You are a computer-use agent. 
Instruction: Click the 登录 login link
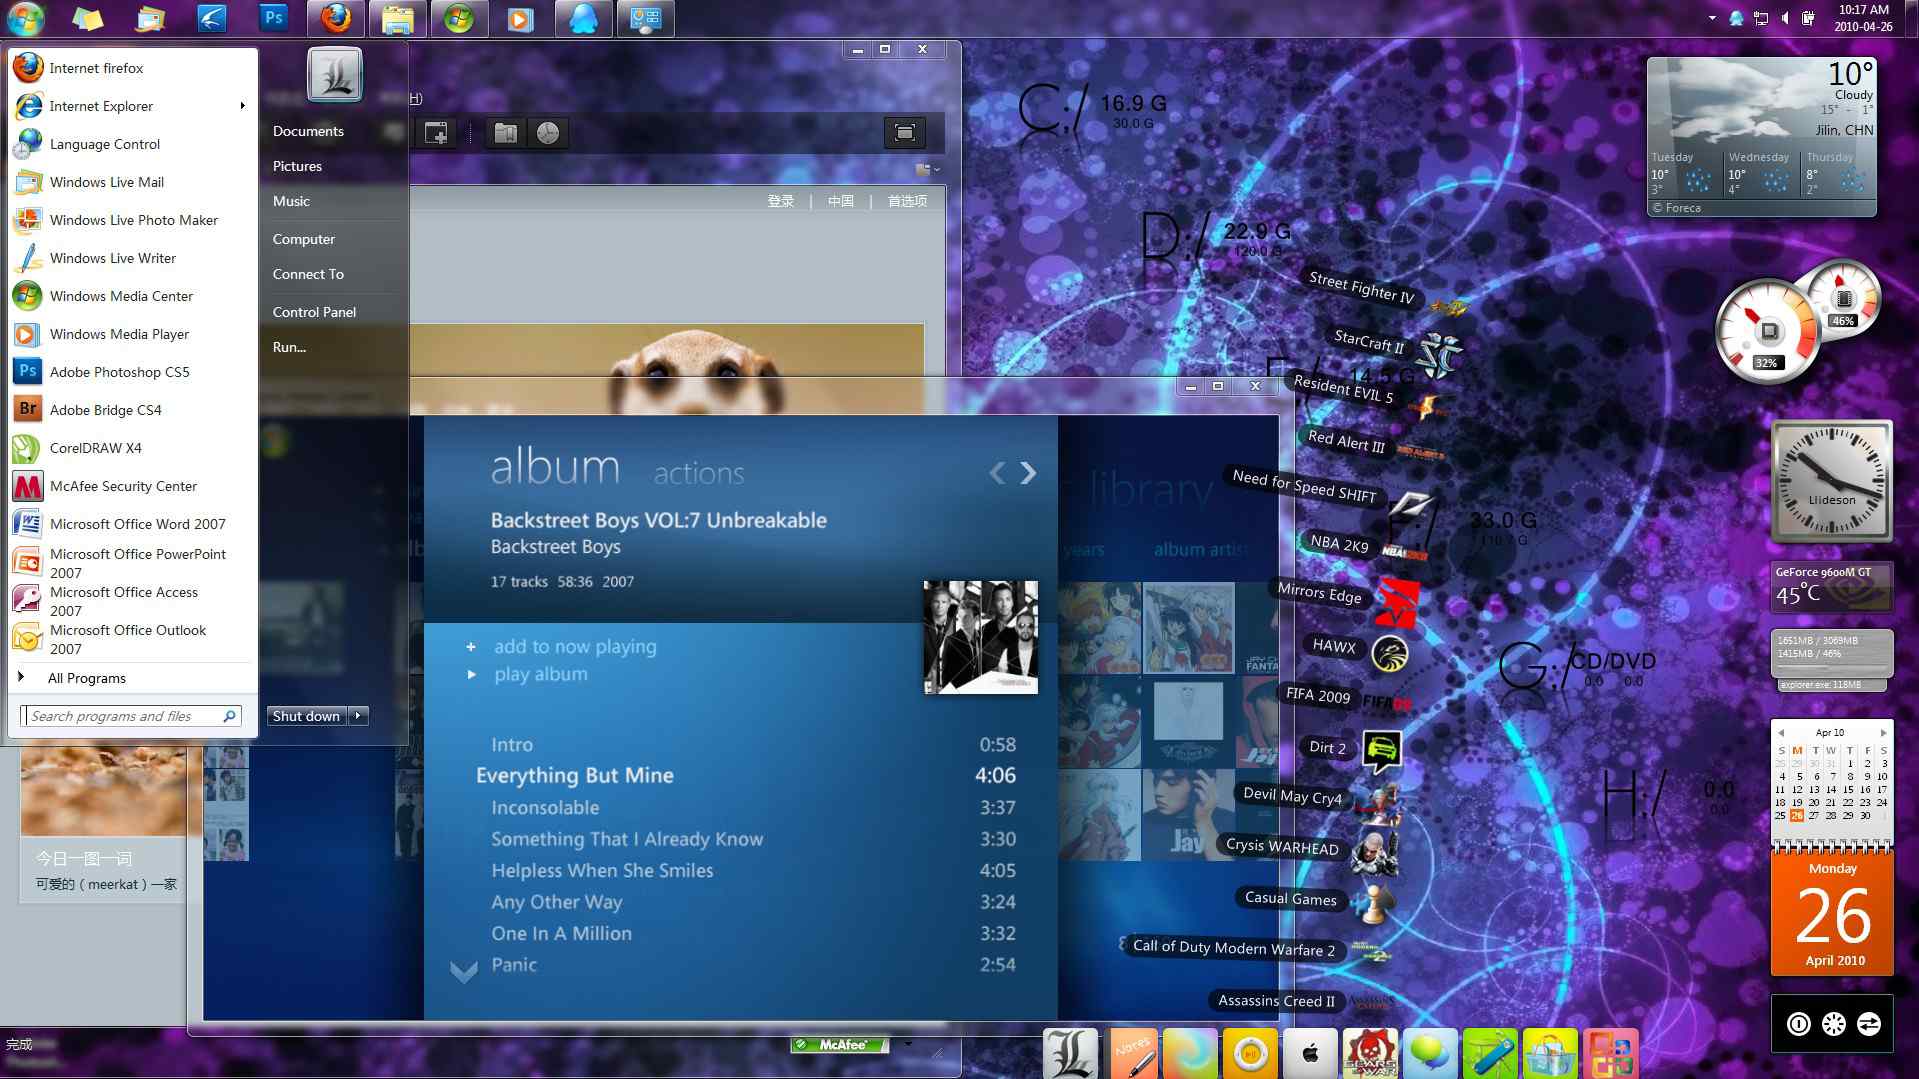click(780, 201)
